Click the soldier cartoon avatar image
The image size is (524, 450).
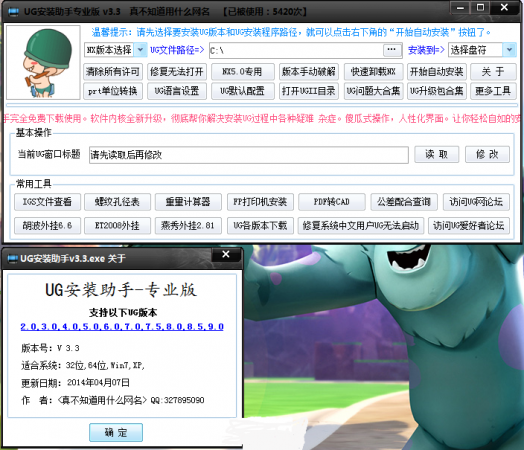coord(43,62)
